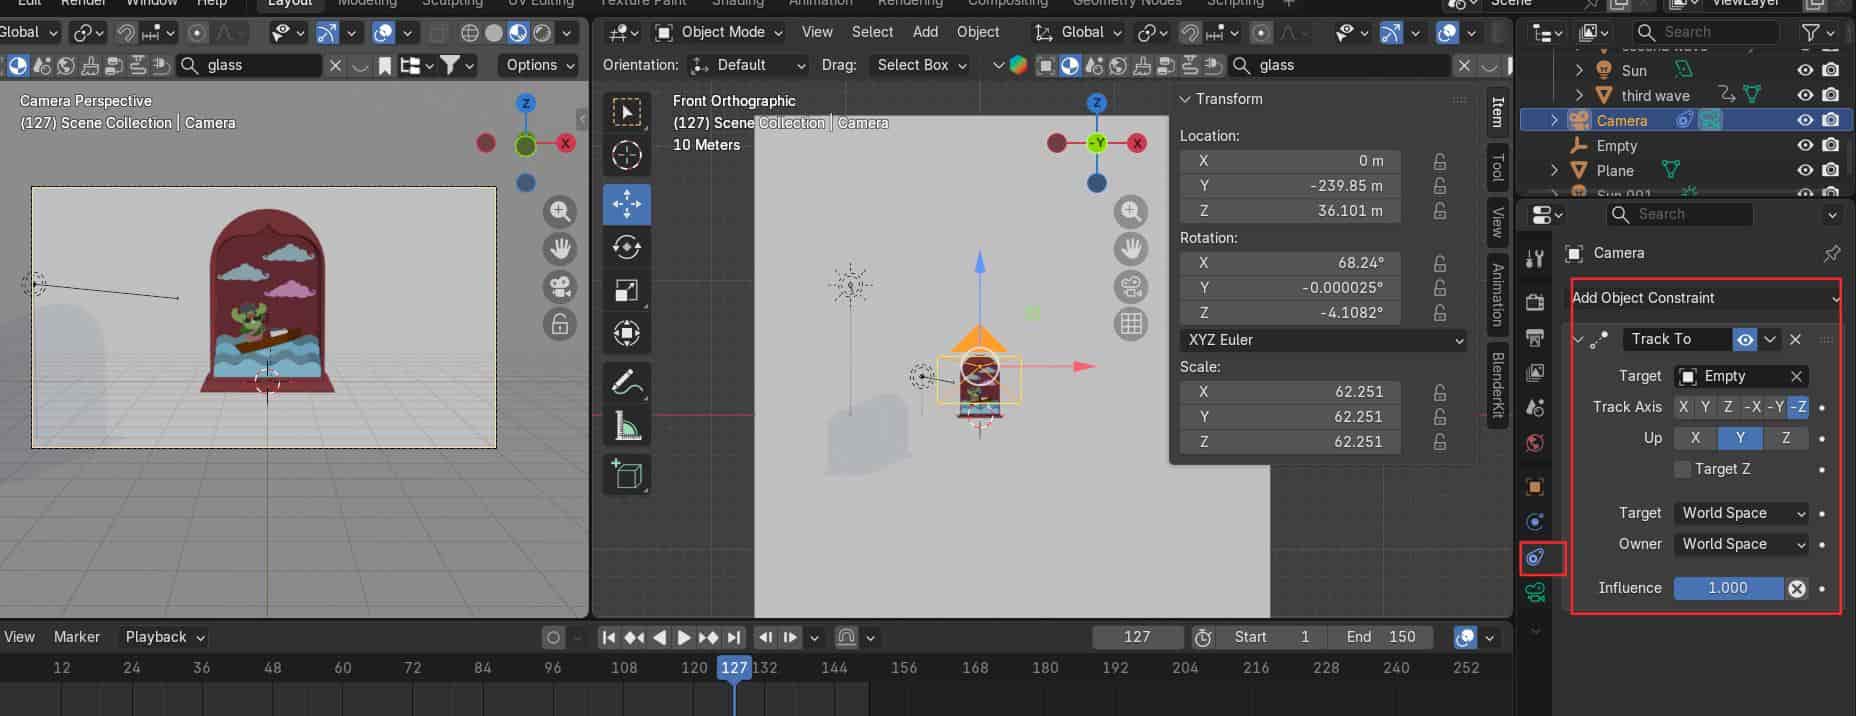
Task: Pick the Rotate tool
Action: (627, 247)
